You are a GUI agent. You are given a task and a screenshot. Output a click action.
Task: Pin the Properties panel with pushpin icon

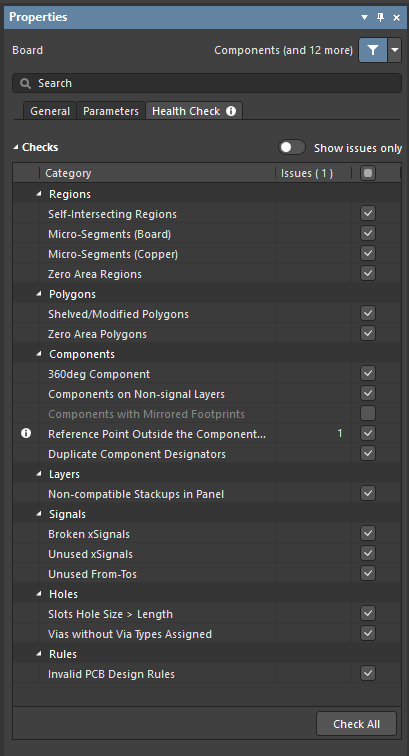coord(381,17)
